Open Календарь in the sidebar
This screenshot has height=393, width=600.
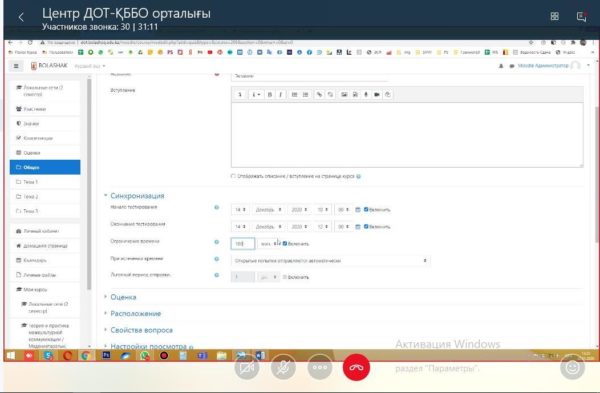pos(45,260)
